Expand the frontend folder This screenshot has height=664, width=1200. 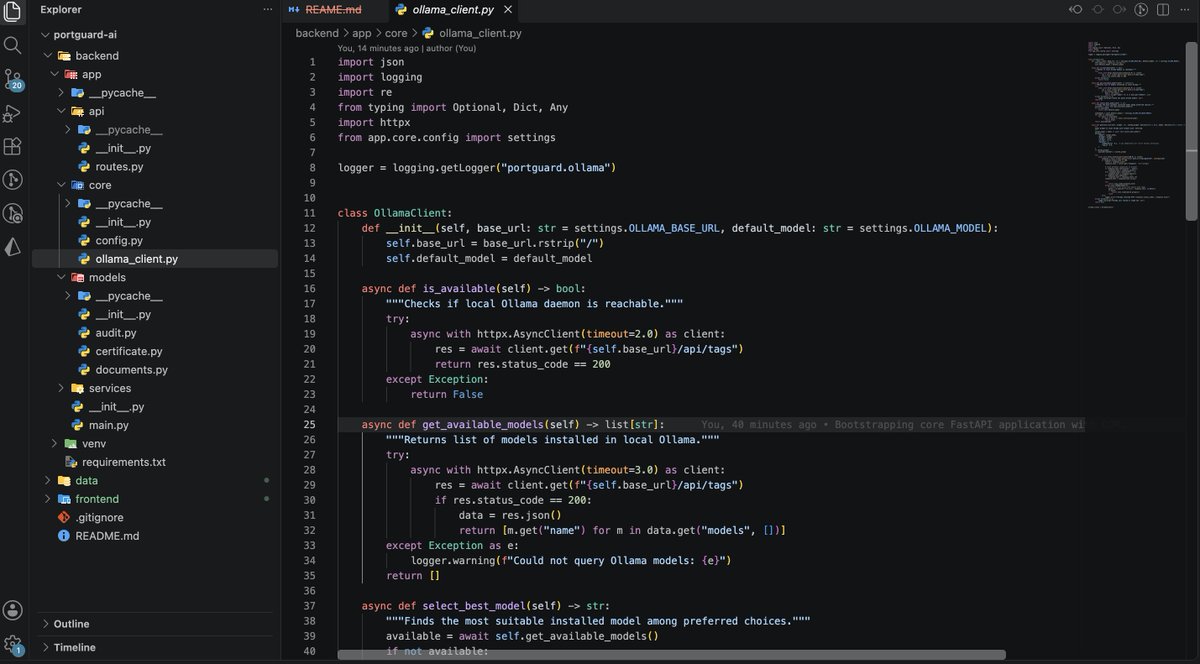pos(48,499)
